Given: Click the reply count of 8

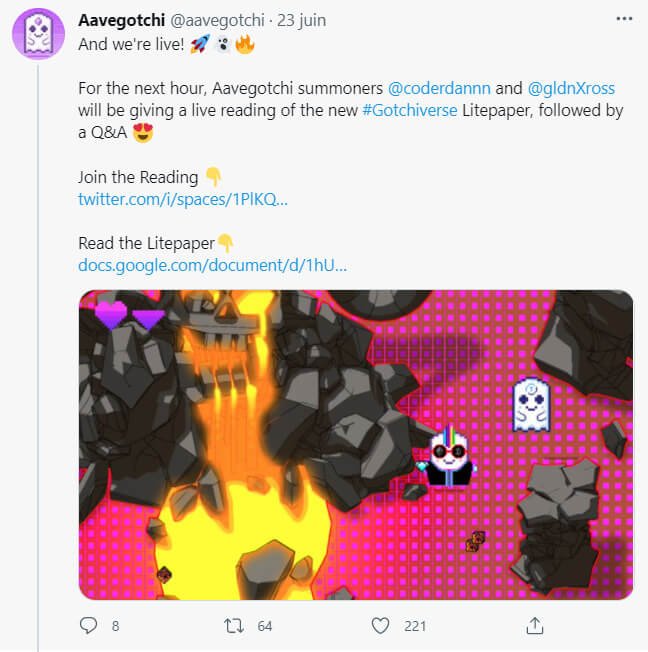Looking at the screenshot, I should click(115, 626).
